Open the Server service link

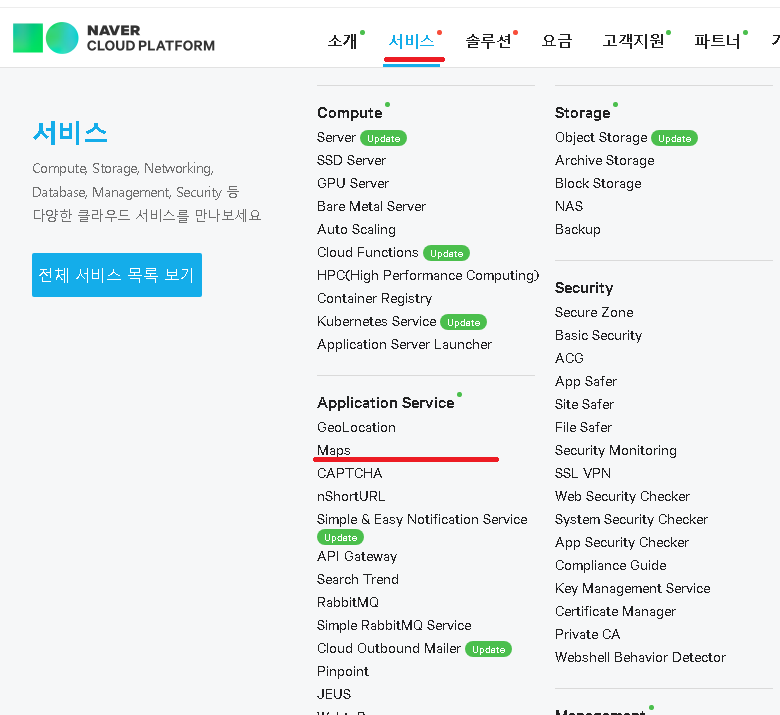[336, 137]
